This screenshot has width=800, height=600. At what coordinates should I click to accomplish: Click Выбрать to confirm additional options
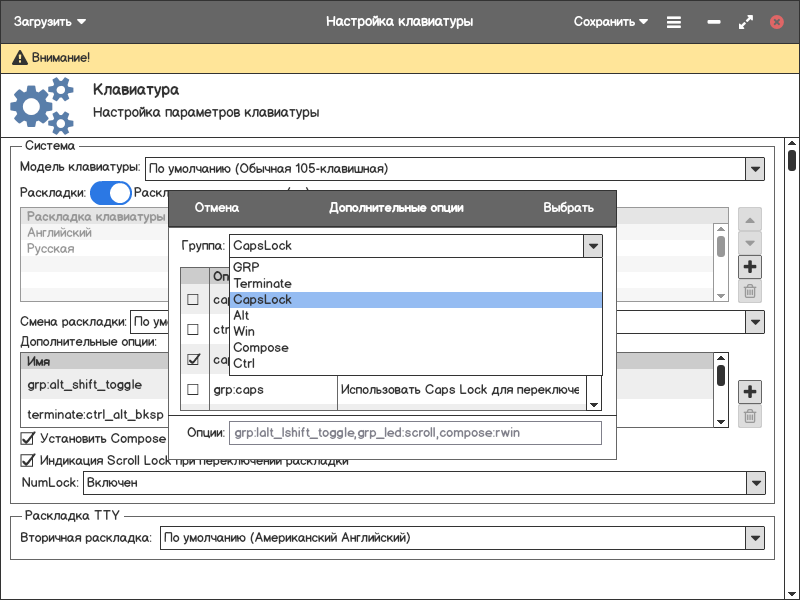568,208
